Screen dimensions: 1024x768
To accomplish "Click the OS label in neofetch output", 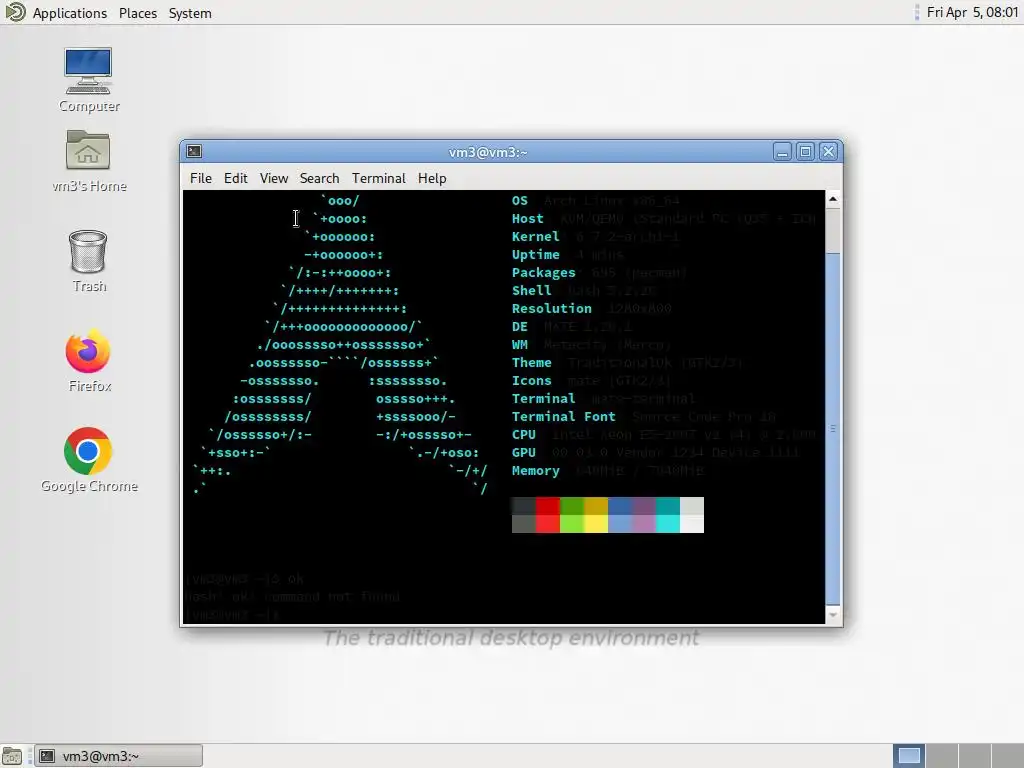I will [520, 200].
